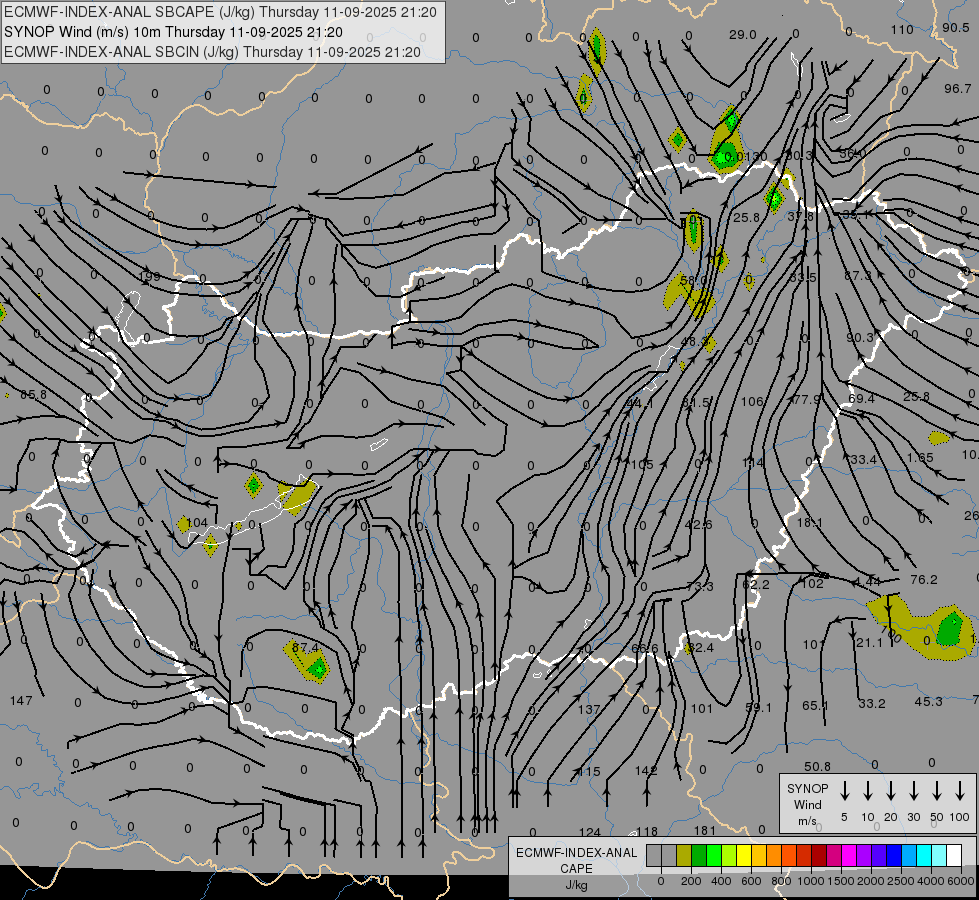This screenshot has height=900, width=979.
Task: Click the 90.5 value on the map
Action: point(955,27)
